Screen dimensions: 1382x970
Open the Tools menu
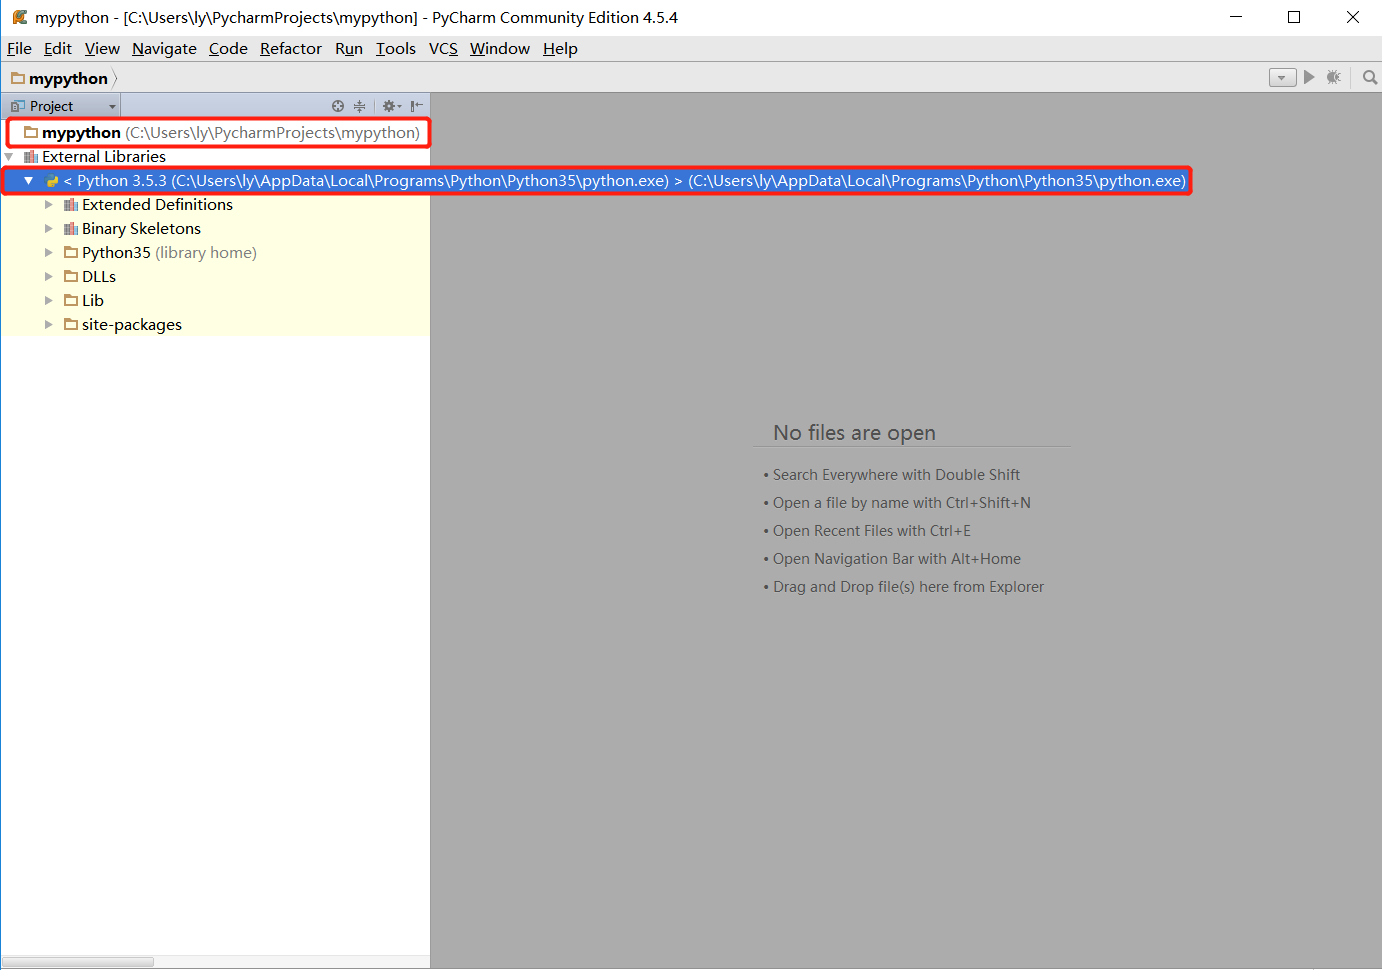(x=396, y=48)
